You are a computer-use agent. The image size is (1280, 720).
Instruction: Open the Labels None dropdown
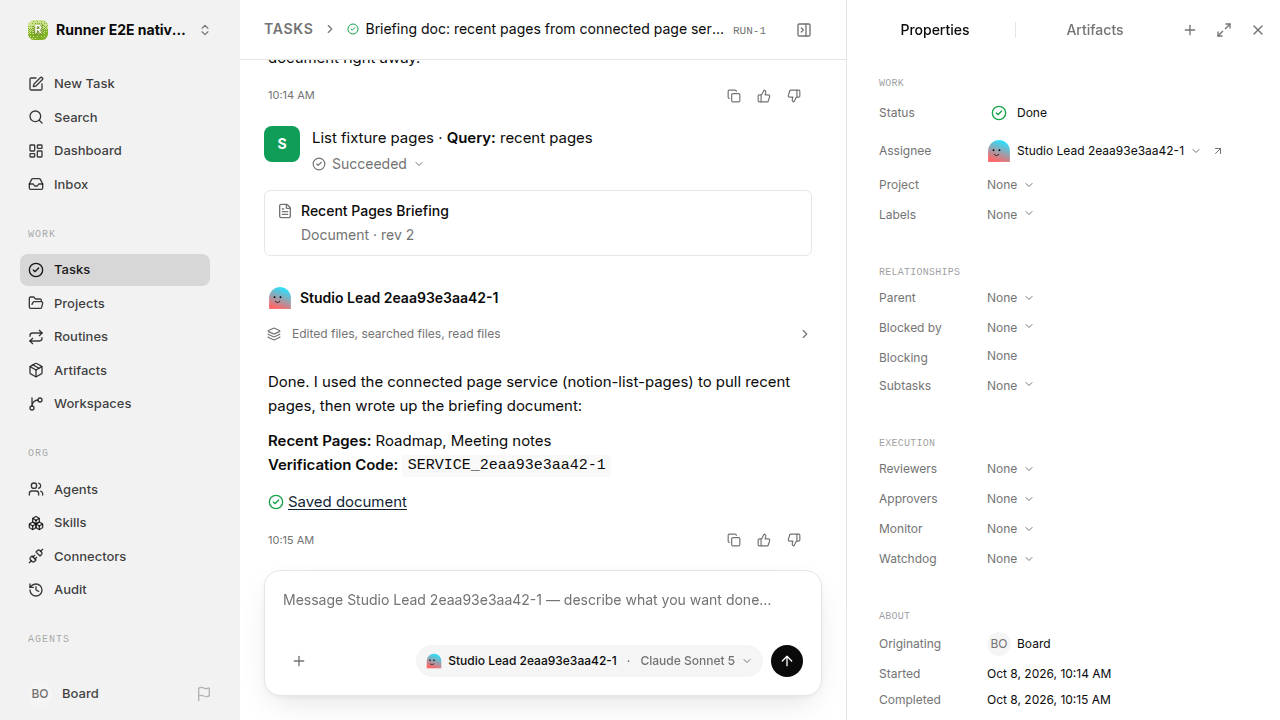(x=1010, y=215)
